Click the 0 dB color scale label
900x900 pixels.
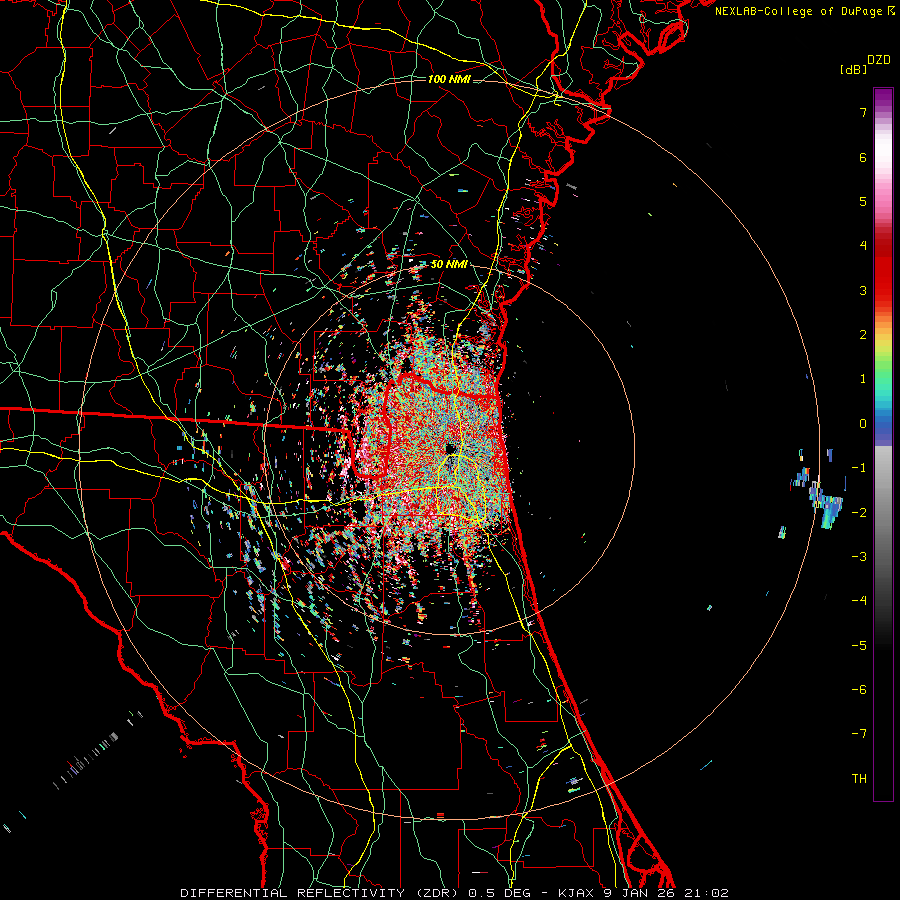click(x=863, y=424)
